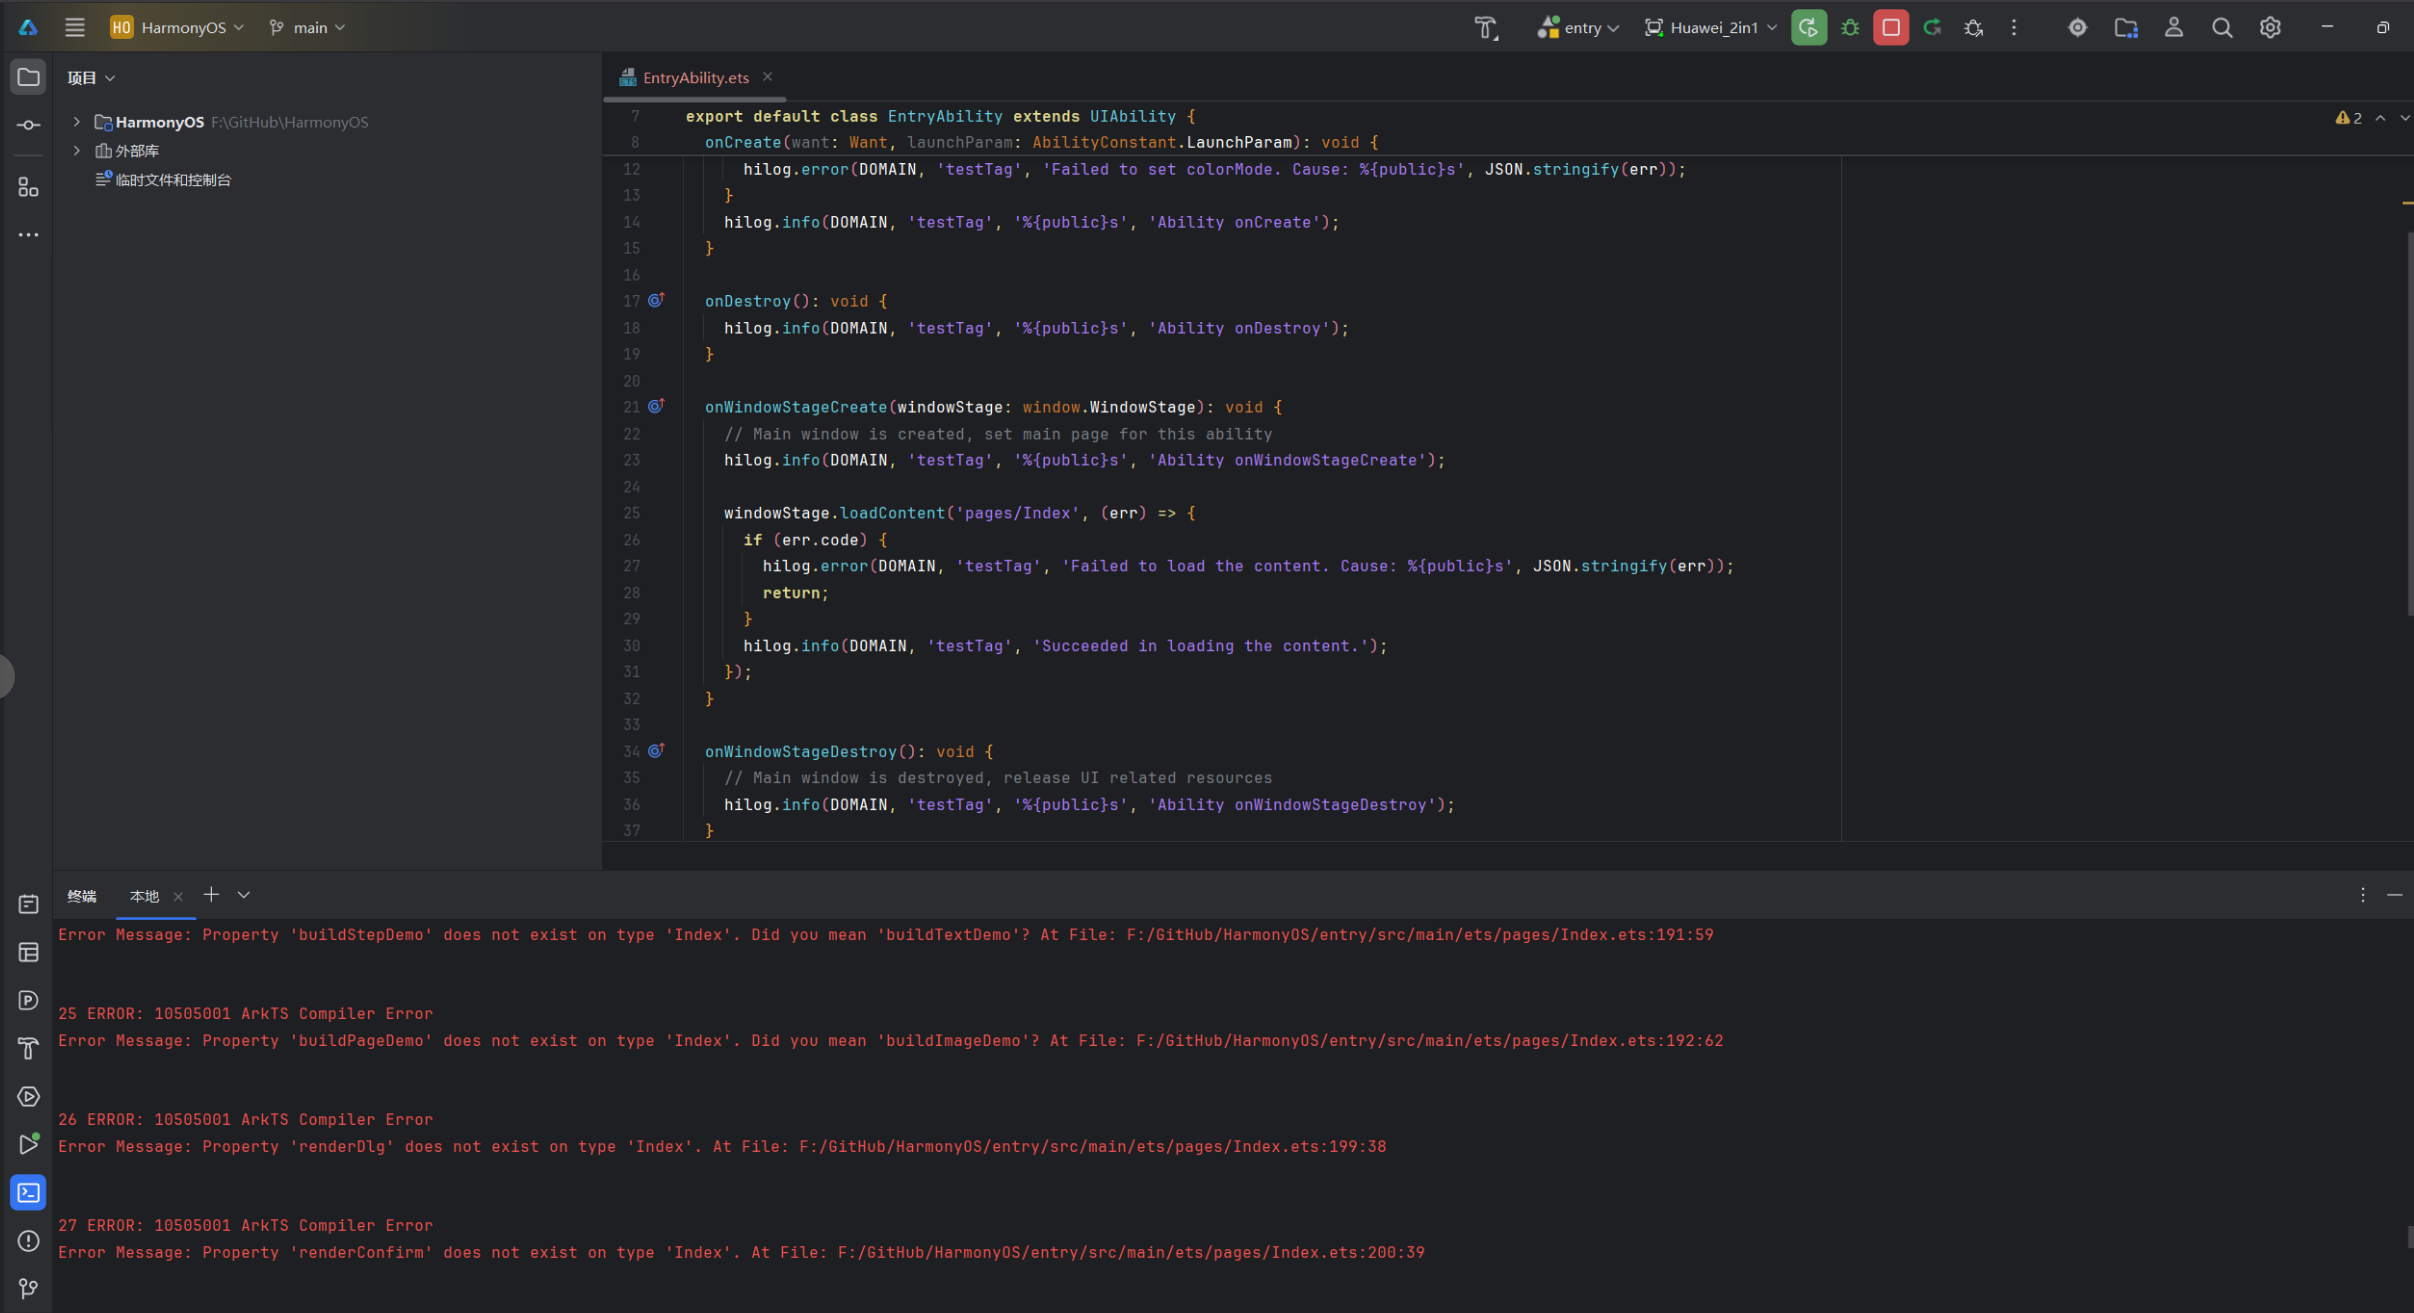Click the Debug bug icon
The width and height of the screenshot is (2414, 1313).
coord(1850,27)
